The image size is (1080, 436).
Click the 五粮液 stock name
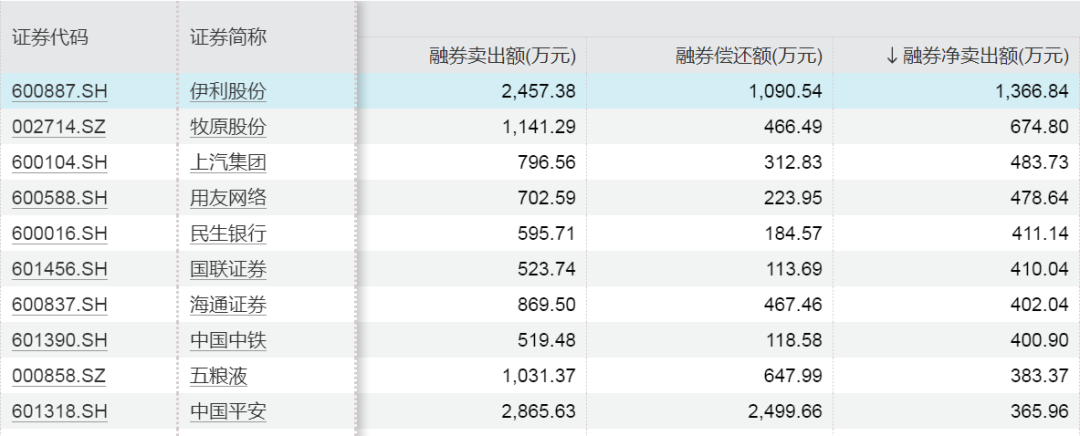[x=218, y=376]
